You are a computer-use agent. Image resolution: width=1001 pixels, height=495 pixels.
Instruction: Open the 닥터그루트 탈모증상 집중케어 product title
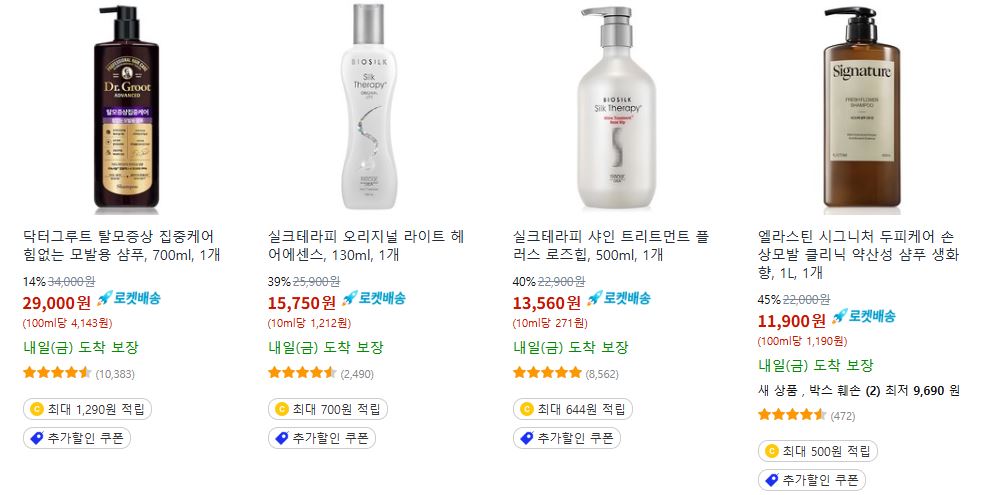point(121,246)
